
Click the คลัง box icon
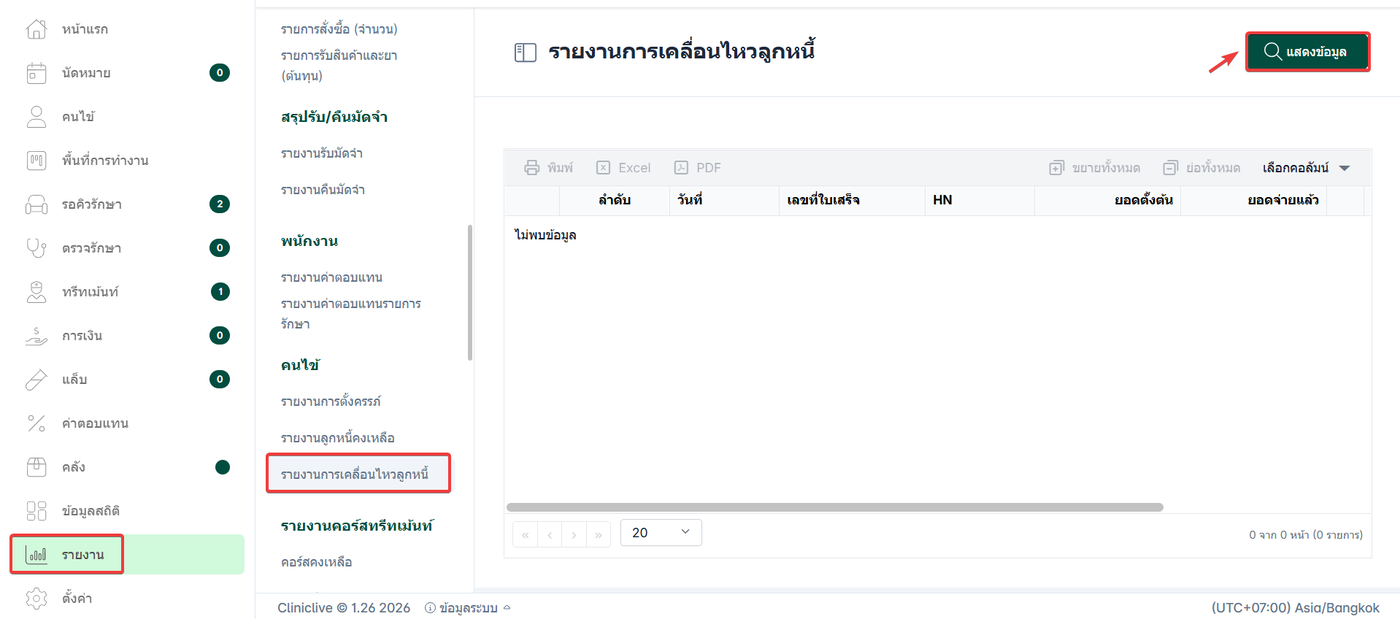click(36, 467)
